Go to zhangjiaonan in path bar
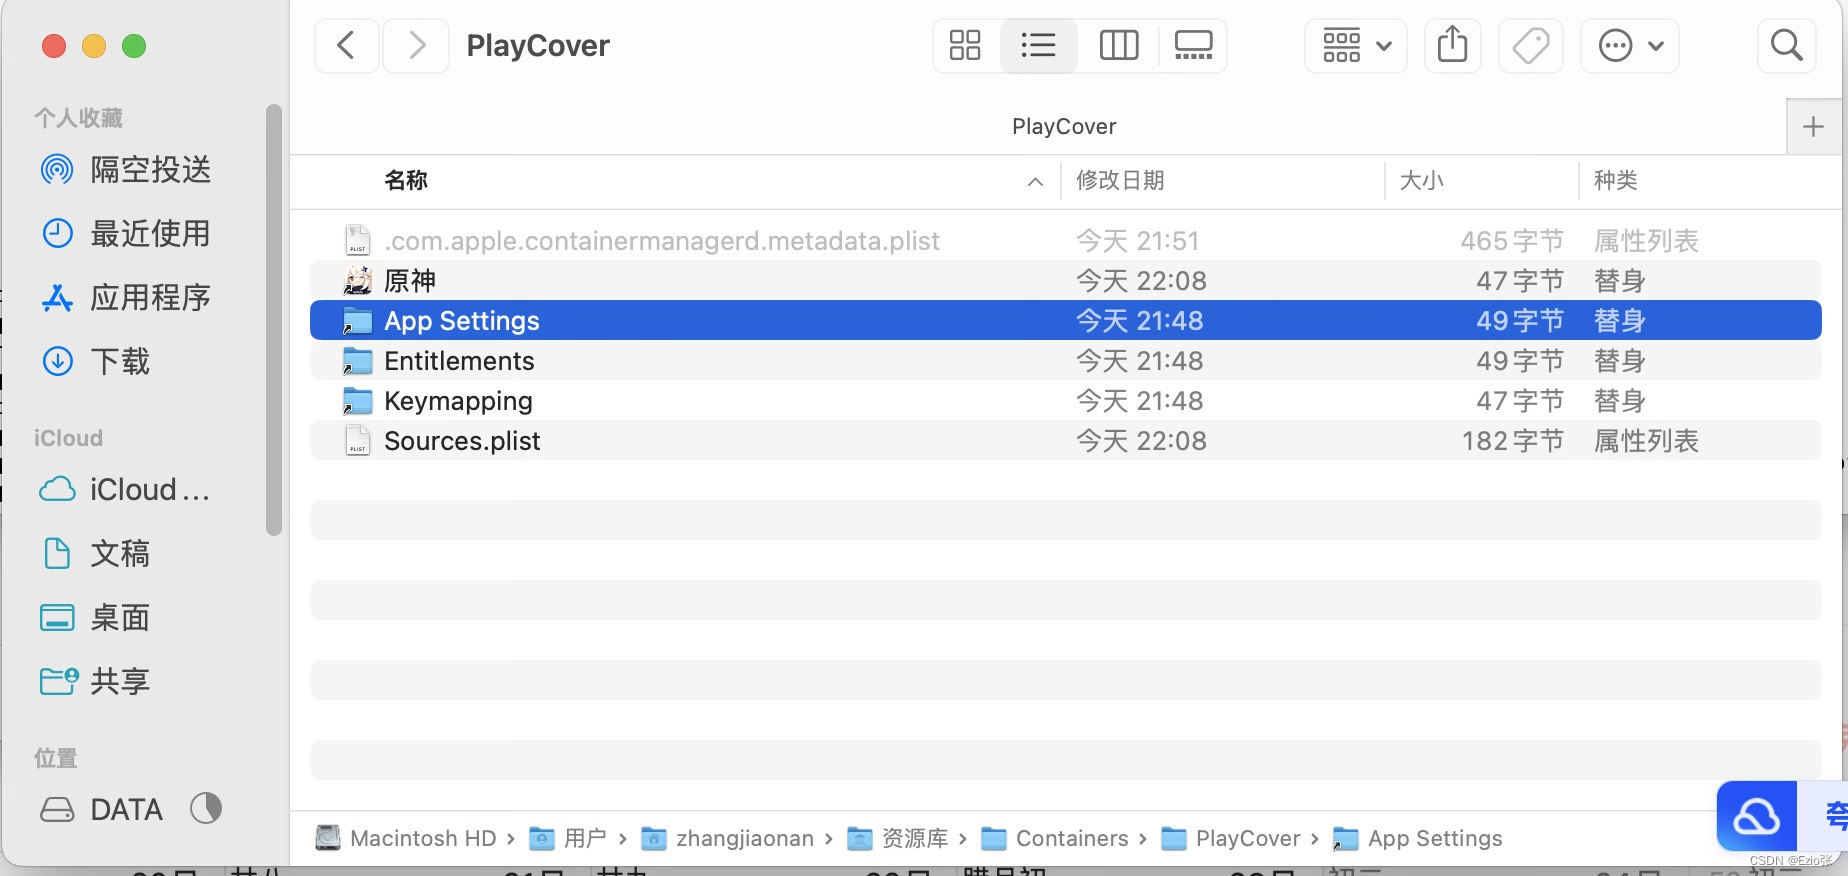The width and height of the screenshot is (1848, 876). [x=727, y=838]
